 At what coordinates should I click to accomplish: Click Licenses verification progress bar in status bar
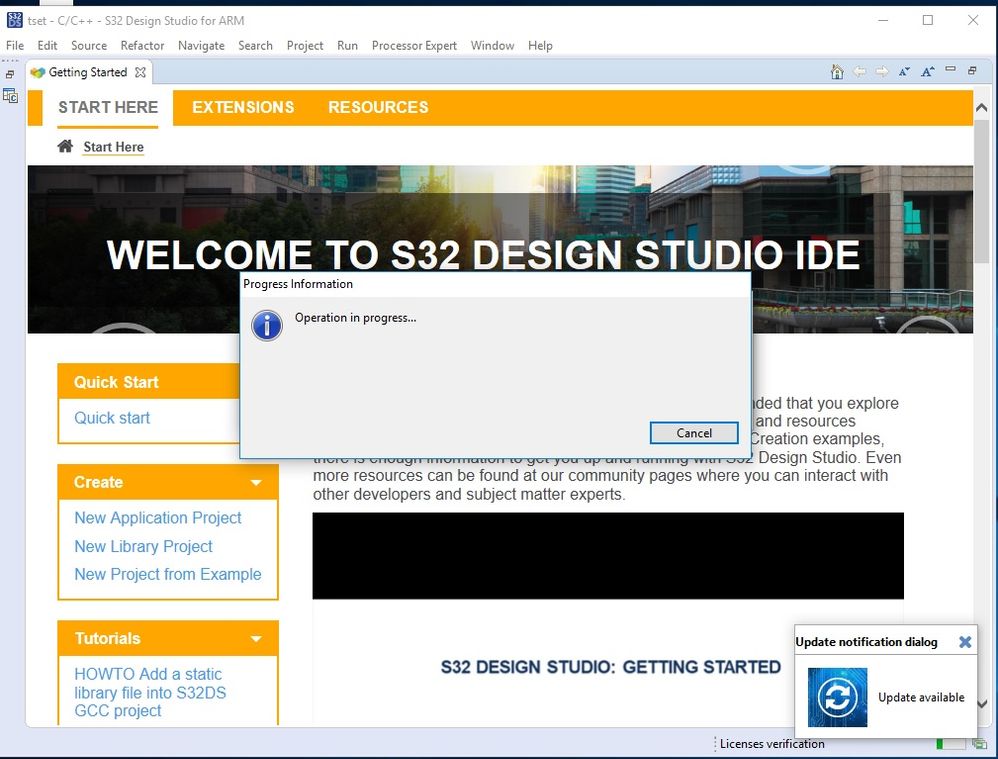[950, 744]
